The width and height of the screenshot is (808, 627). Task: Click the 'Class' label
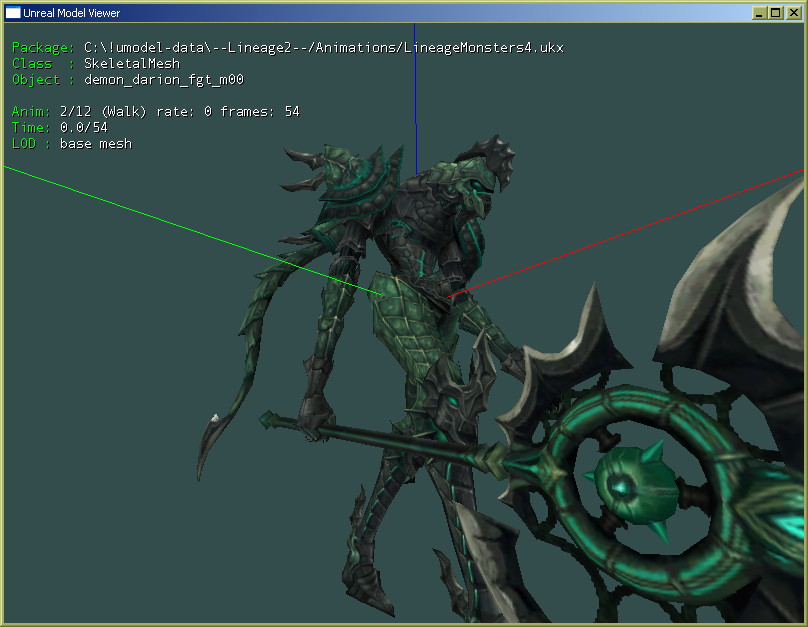point(31,63)
